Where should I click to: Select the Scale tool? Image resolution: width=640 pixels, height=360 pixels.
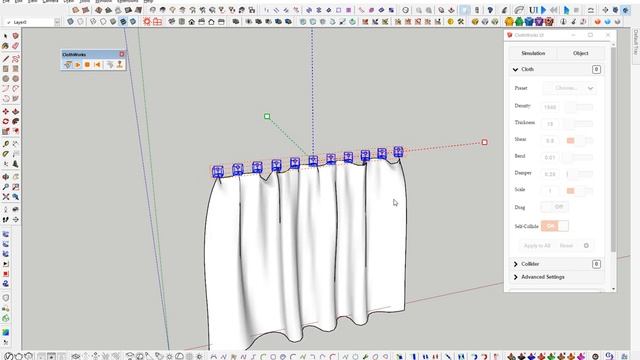point(5,131)
